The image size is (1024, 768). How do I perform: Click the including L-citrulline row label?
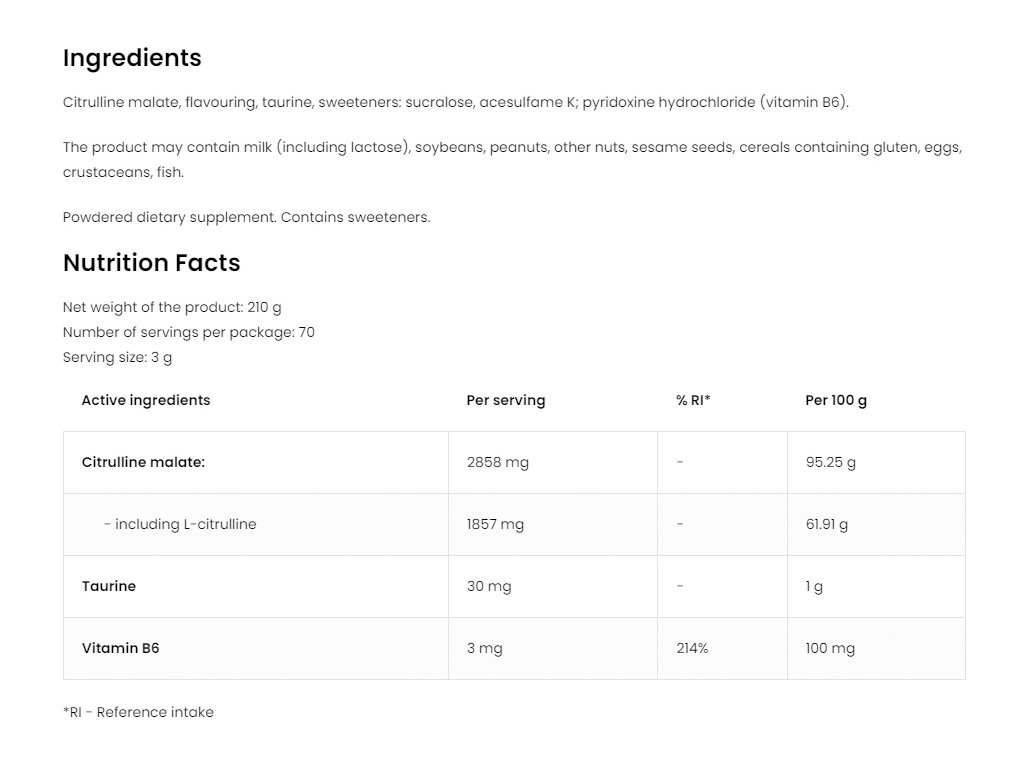tap(180, 524)
